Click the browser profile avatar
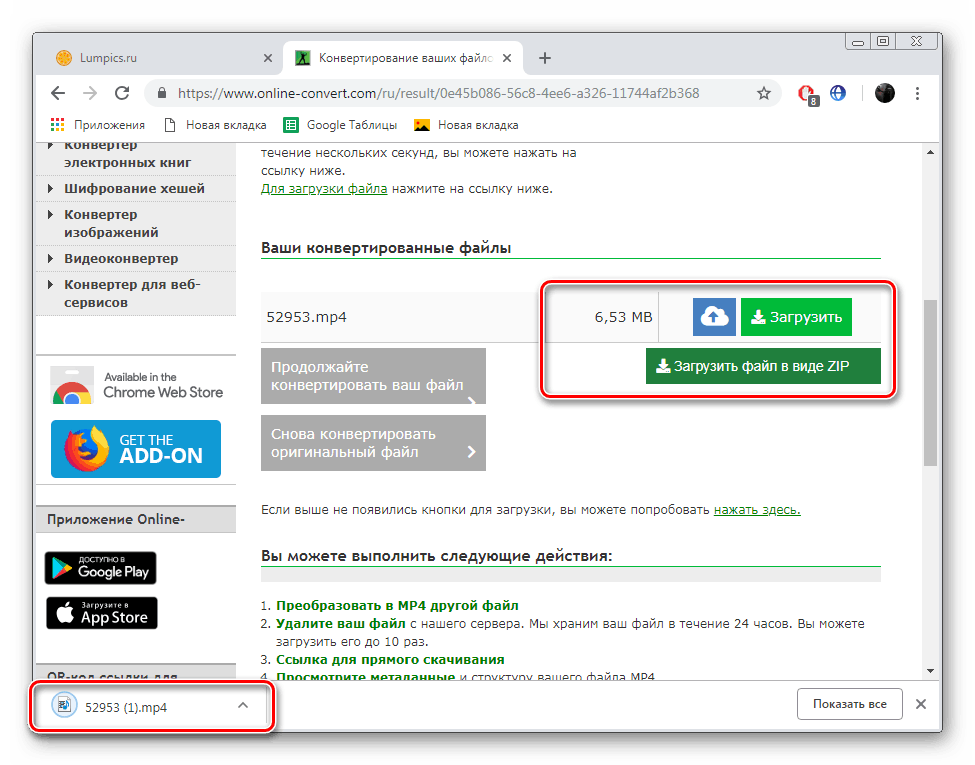 click(x=885, y=92)
